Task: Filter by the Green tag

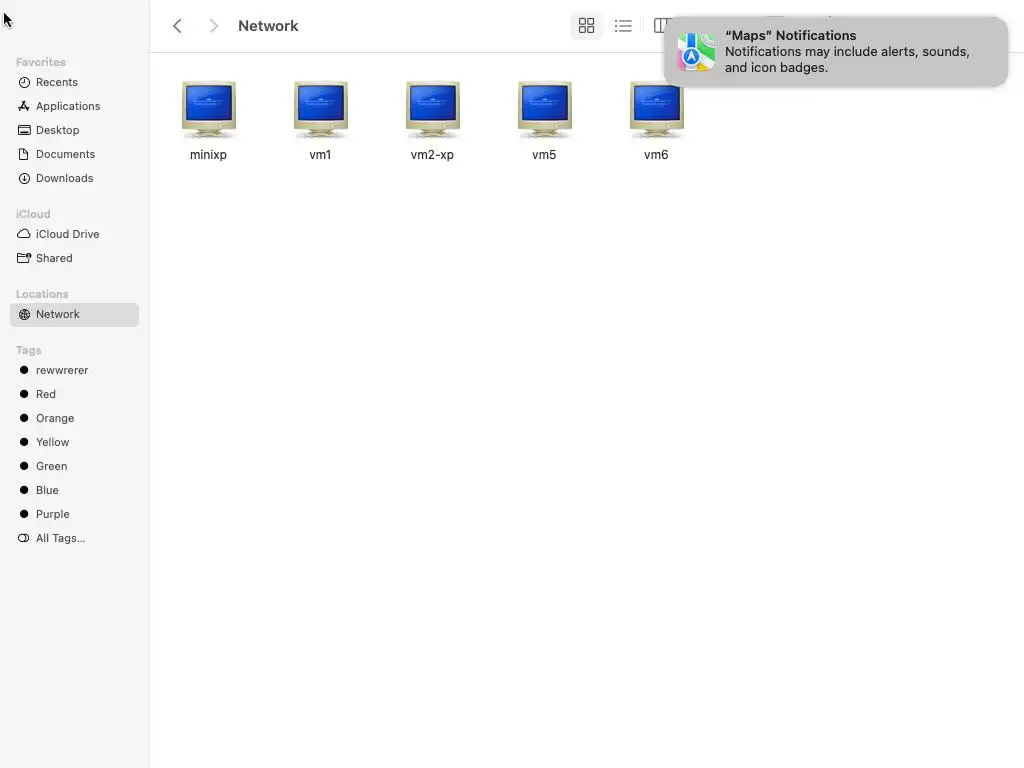Action: click(74, 466)
